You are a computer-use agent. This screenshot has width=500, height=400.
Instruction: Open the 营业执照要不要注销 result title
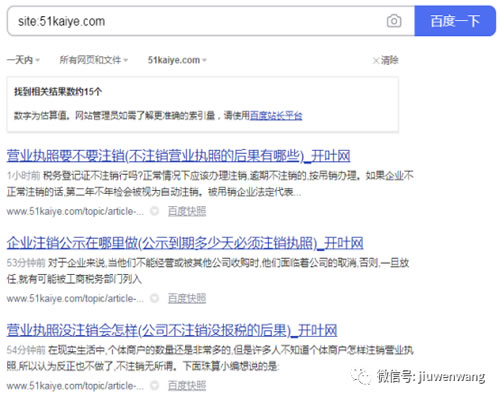click(x=178, y=156)
